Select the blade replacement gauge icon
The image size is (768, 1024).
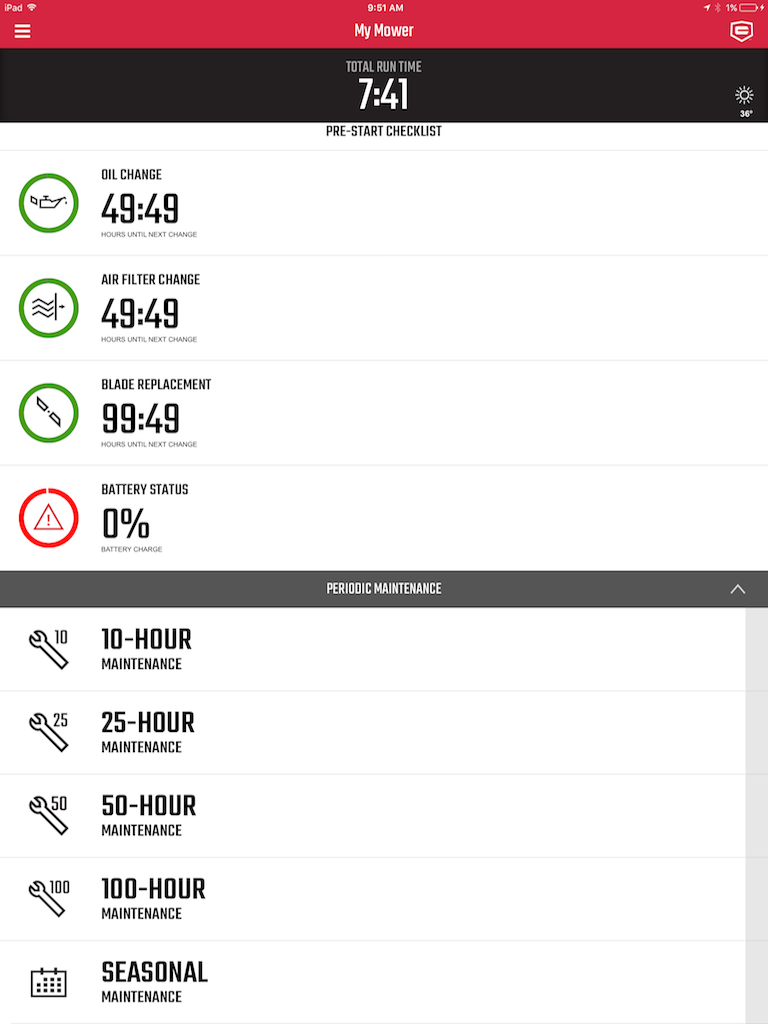48,413
